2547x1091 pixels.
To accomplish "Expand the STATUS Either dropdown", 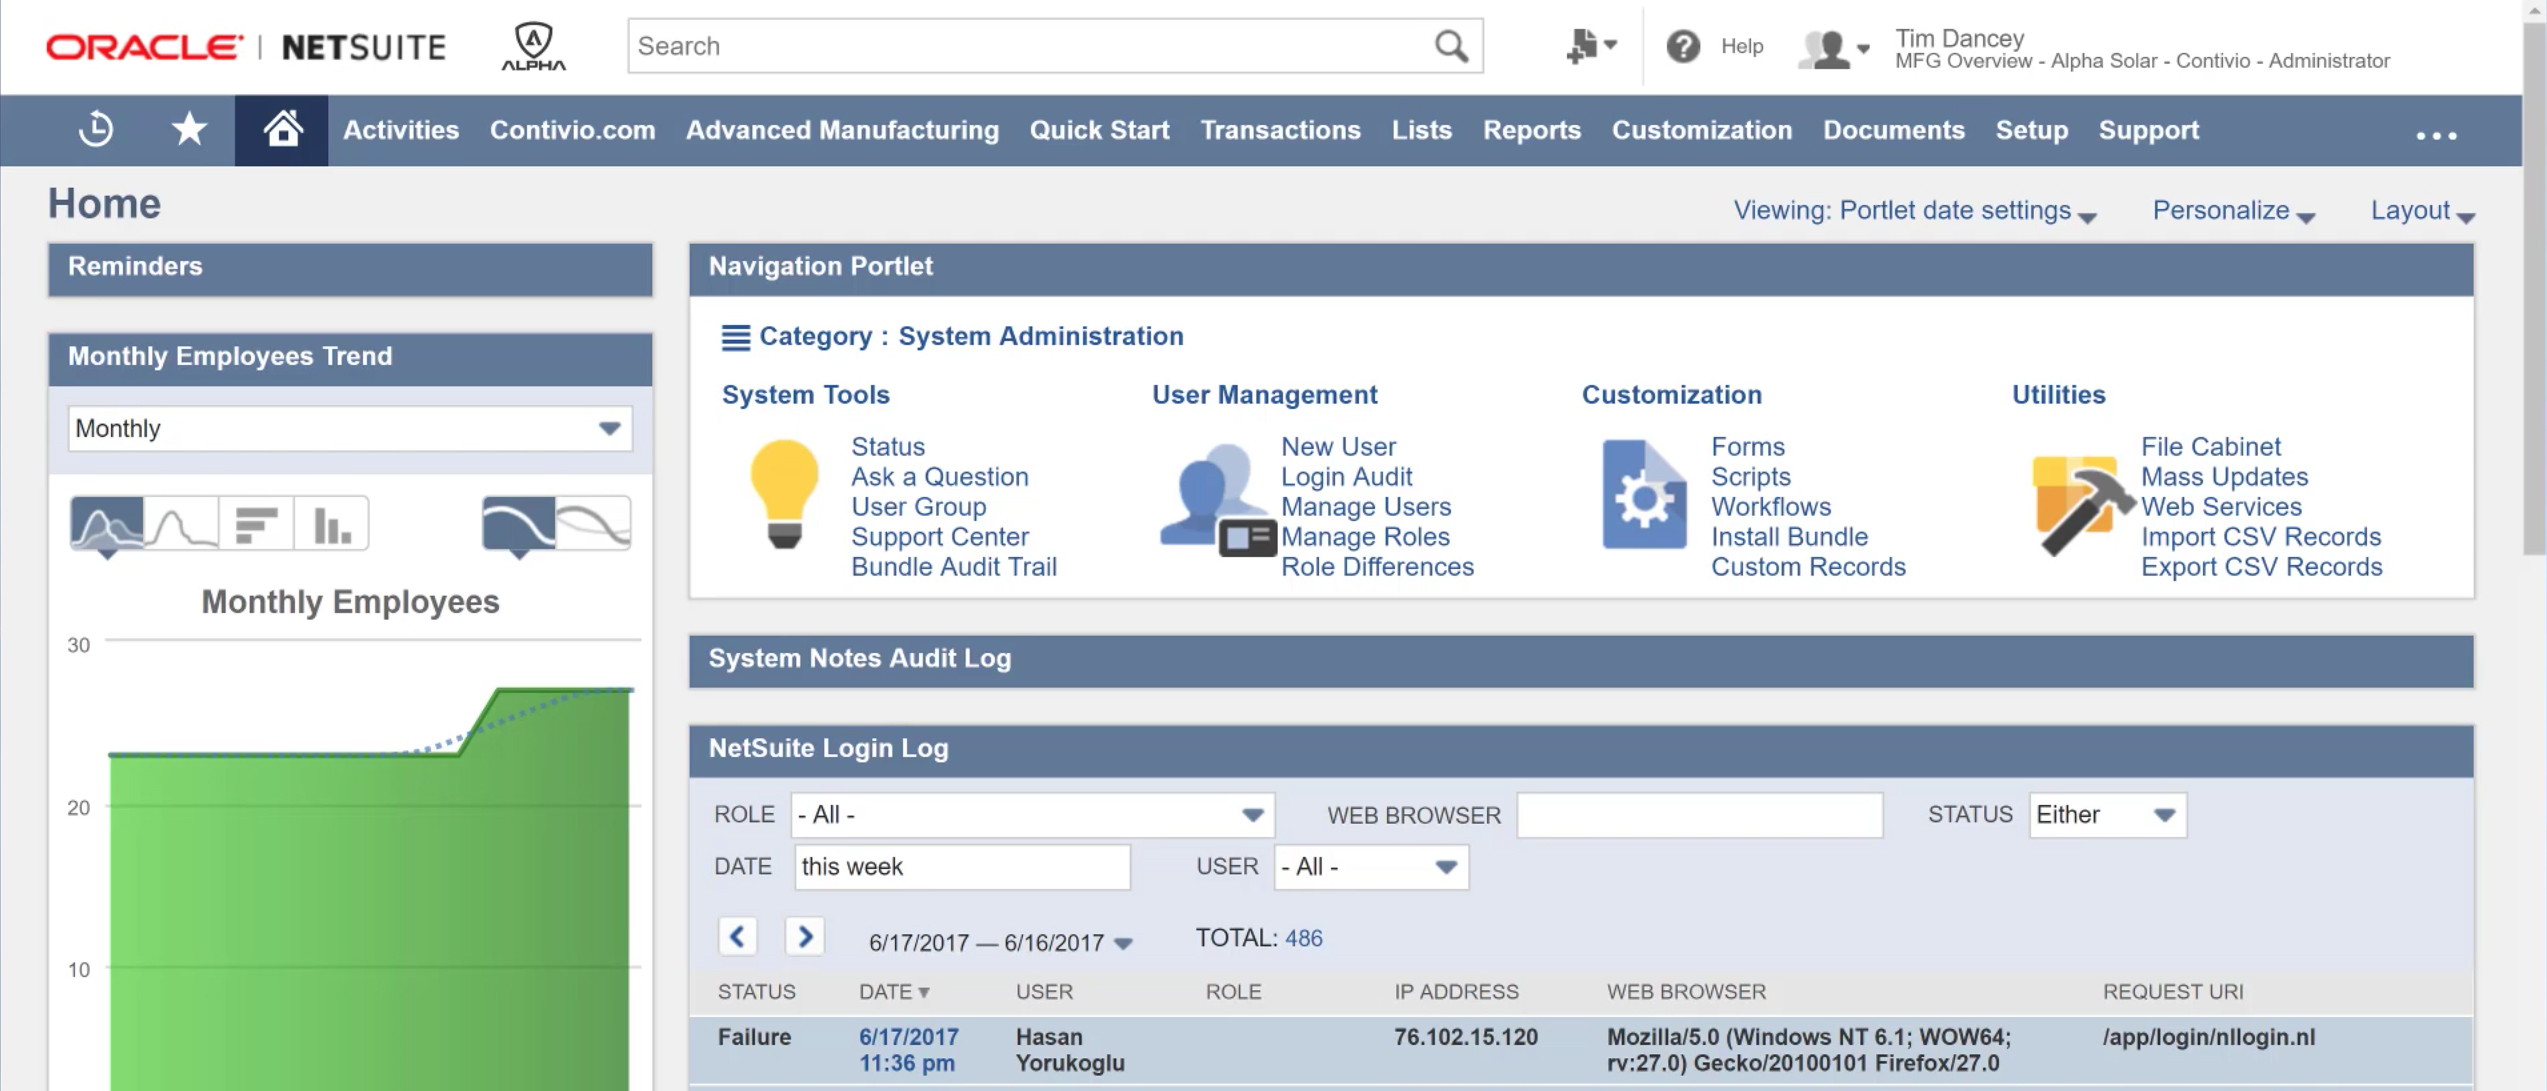I will 2106,815.
